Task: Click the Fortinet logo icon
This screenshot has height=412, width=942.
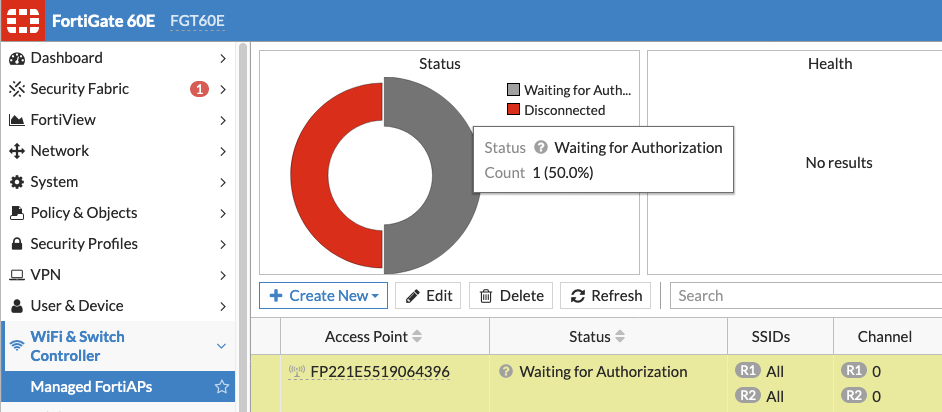Action: pyautogui.click(x=22, y=20)
